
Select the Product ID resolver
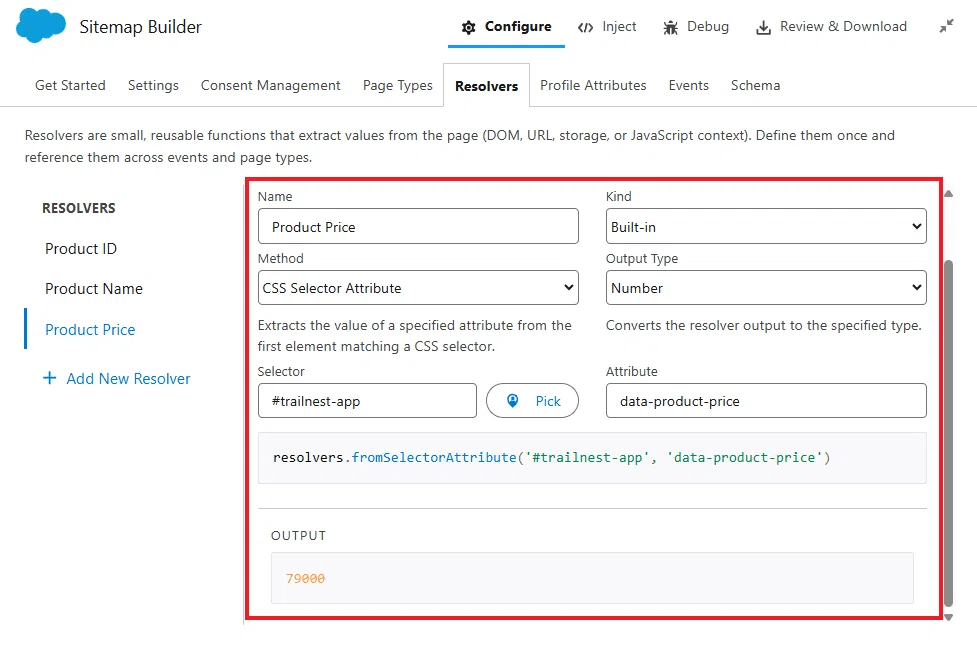pyautogui.click(x=81, y=249)
